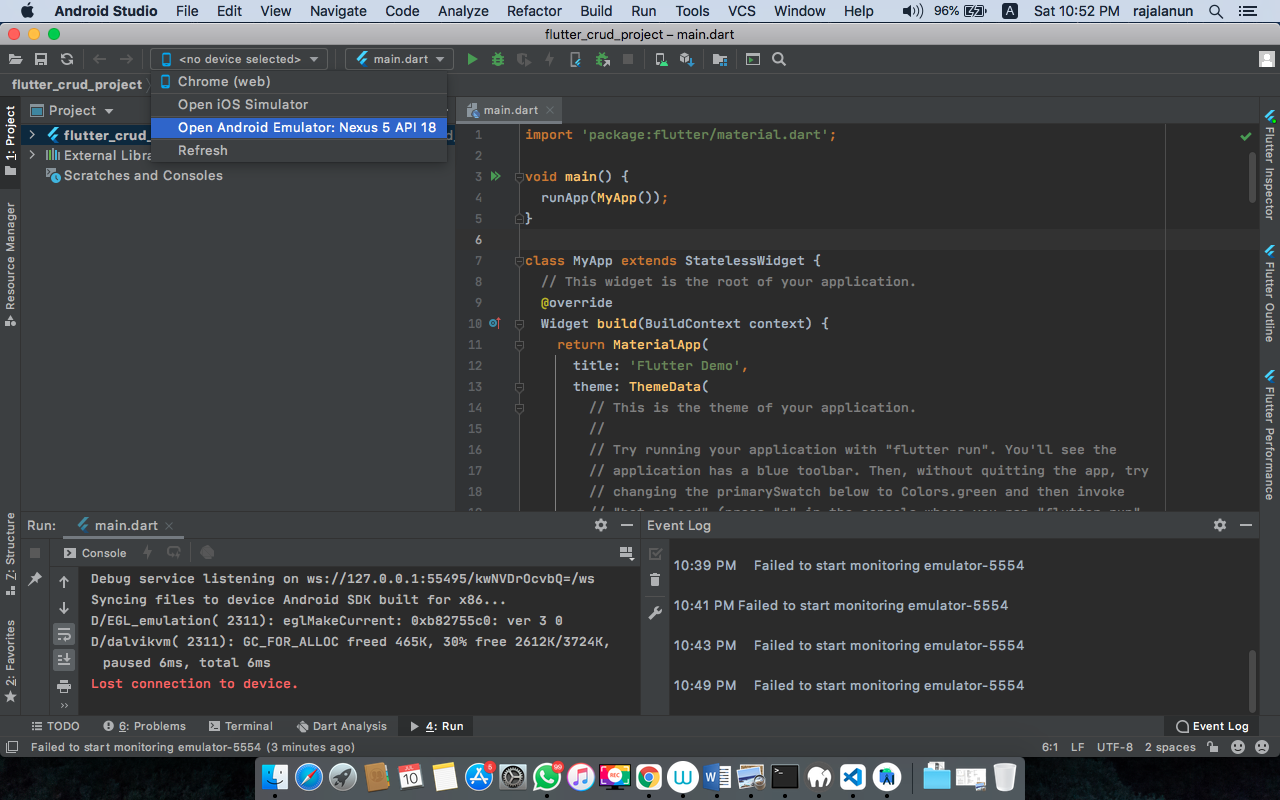Click the user avatar icon top right
Screen dimensions: 1280x800
1267,59
